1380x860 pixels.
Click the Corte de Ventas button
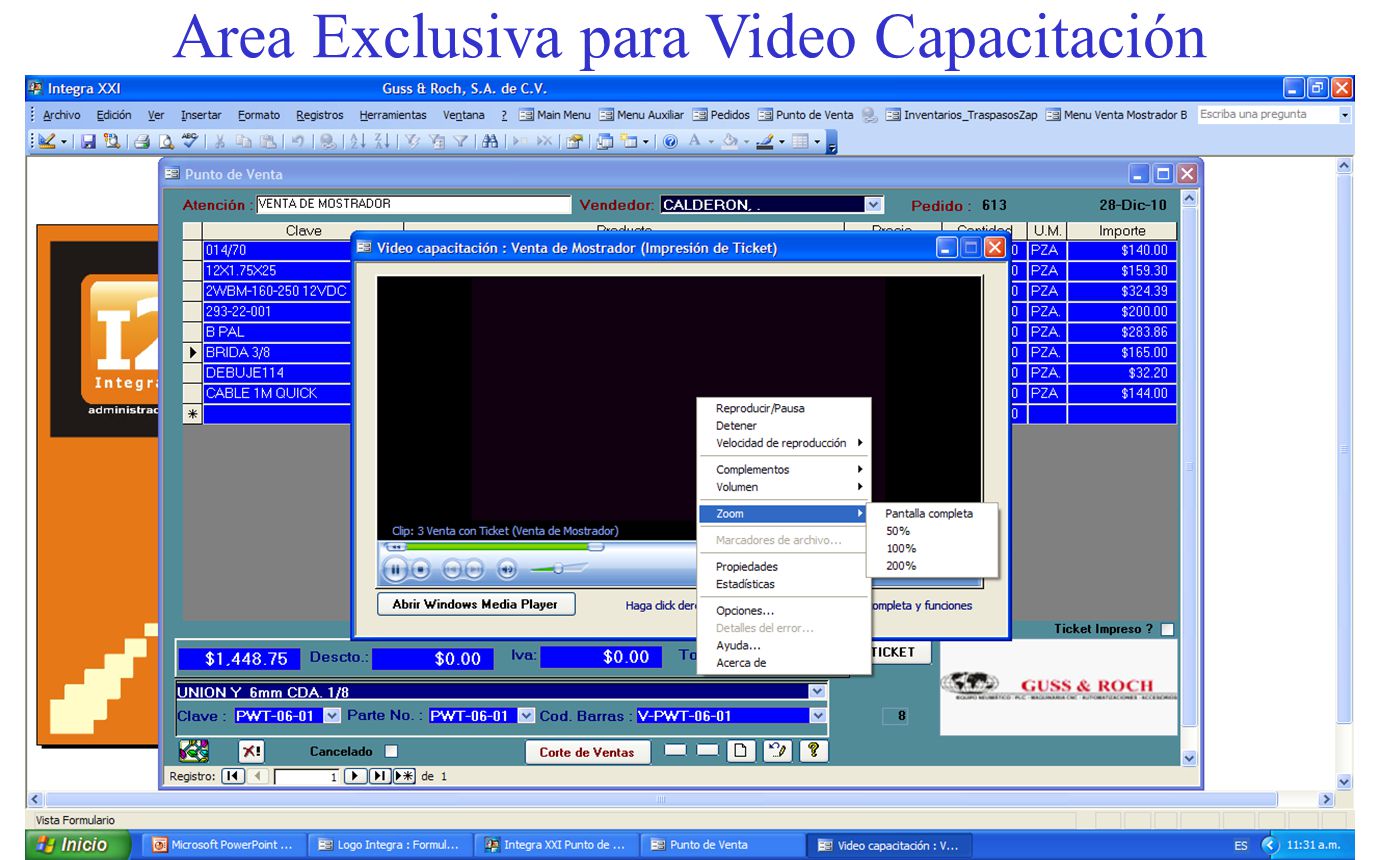tap(587, 752)
